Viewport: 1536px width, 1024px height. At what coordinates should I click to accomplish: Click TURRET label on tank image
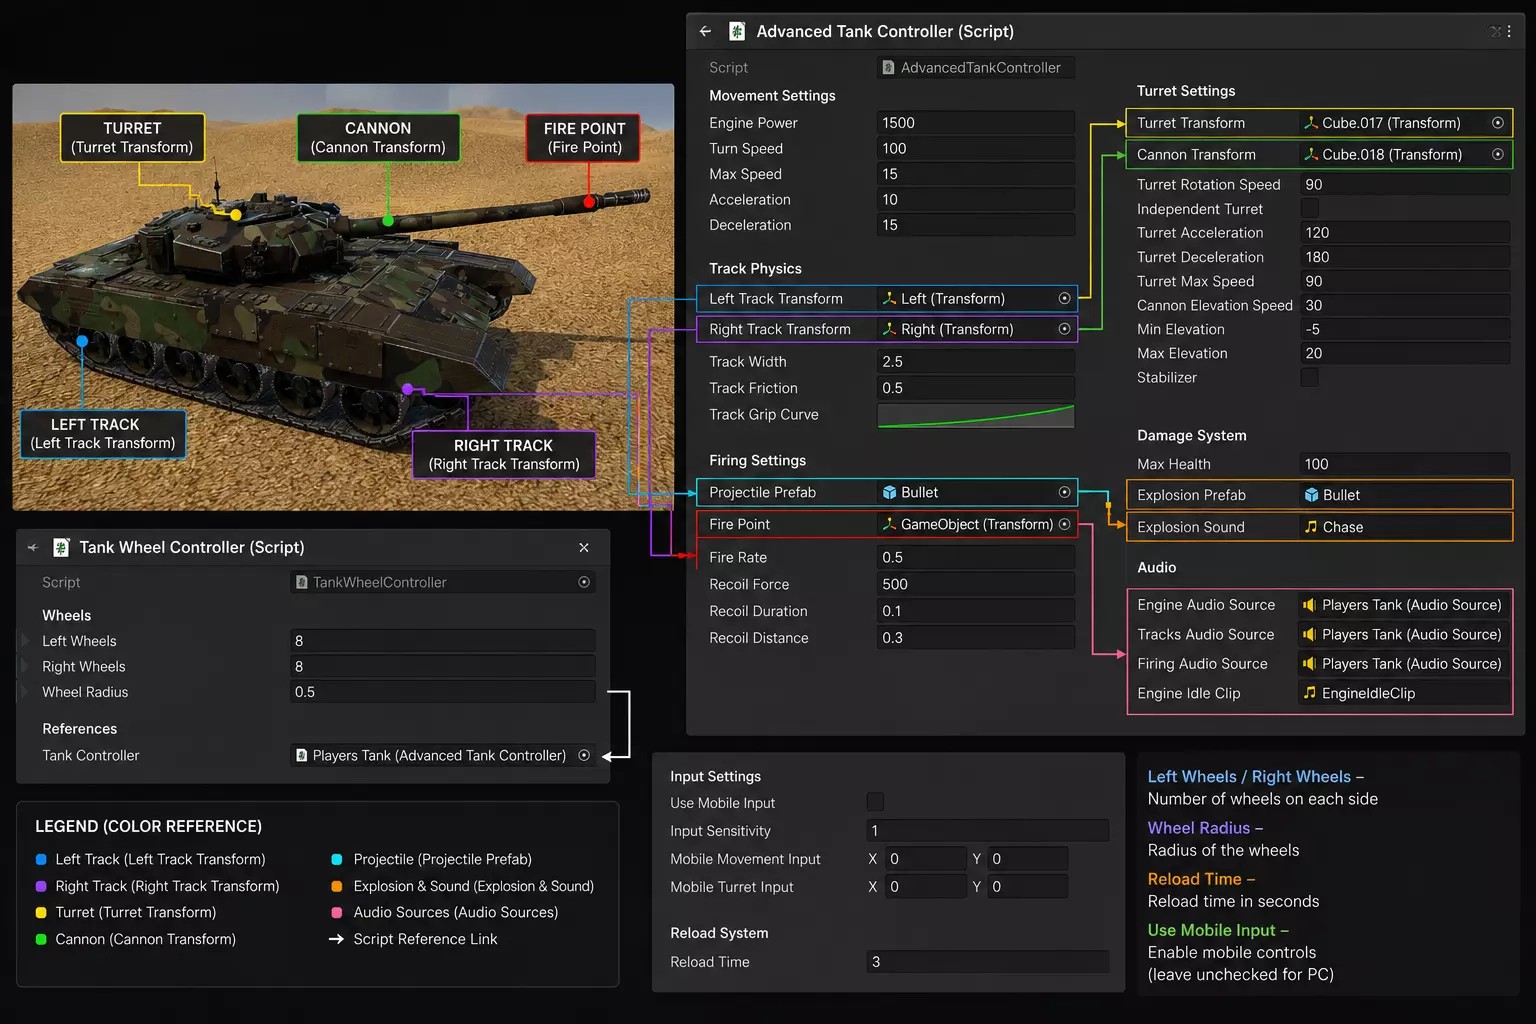[x=132, y=138]
